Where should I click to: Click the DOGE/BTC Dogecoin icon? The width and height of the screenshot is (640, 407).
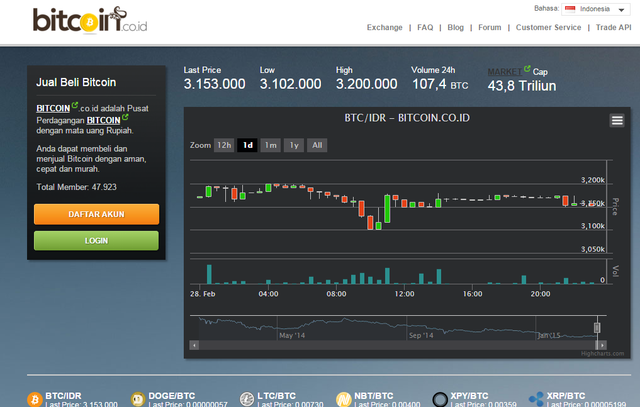(138, 399)
